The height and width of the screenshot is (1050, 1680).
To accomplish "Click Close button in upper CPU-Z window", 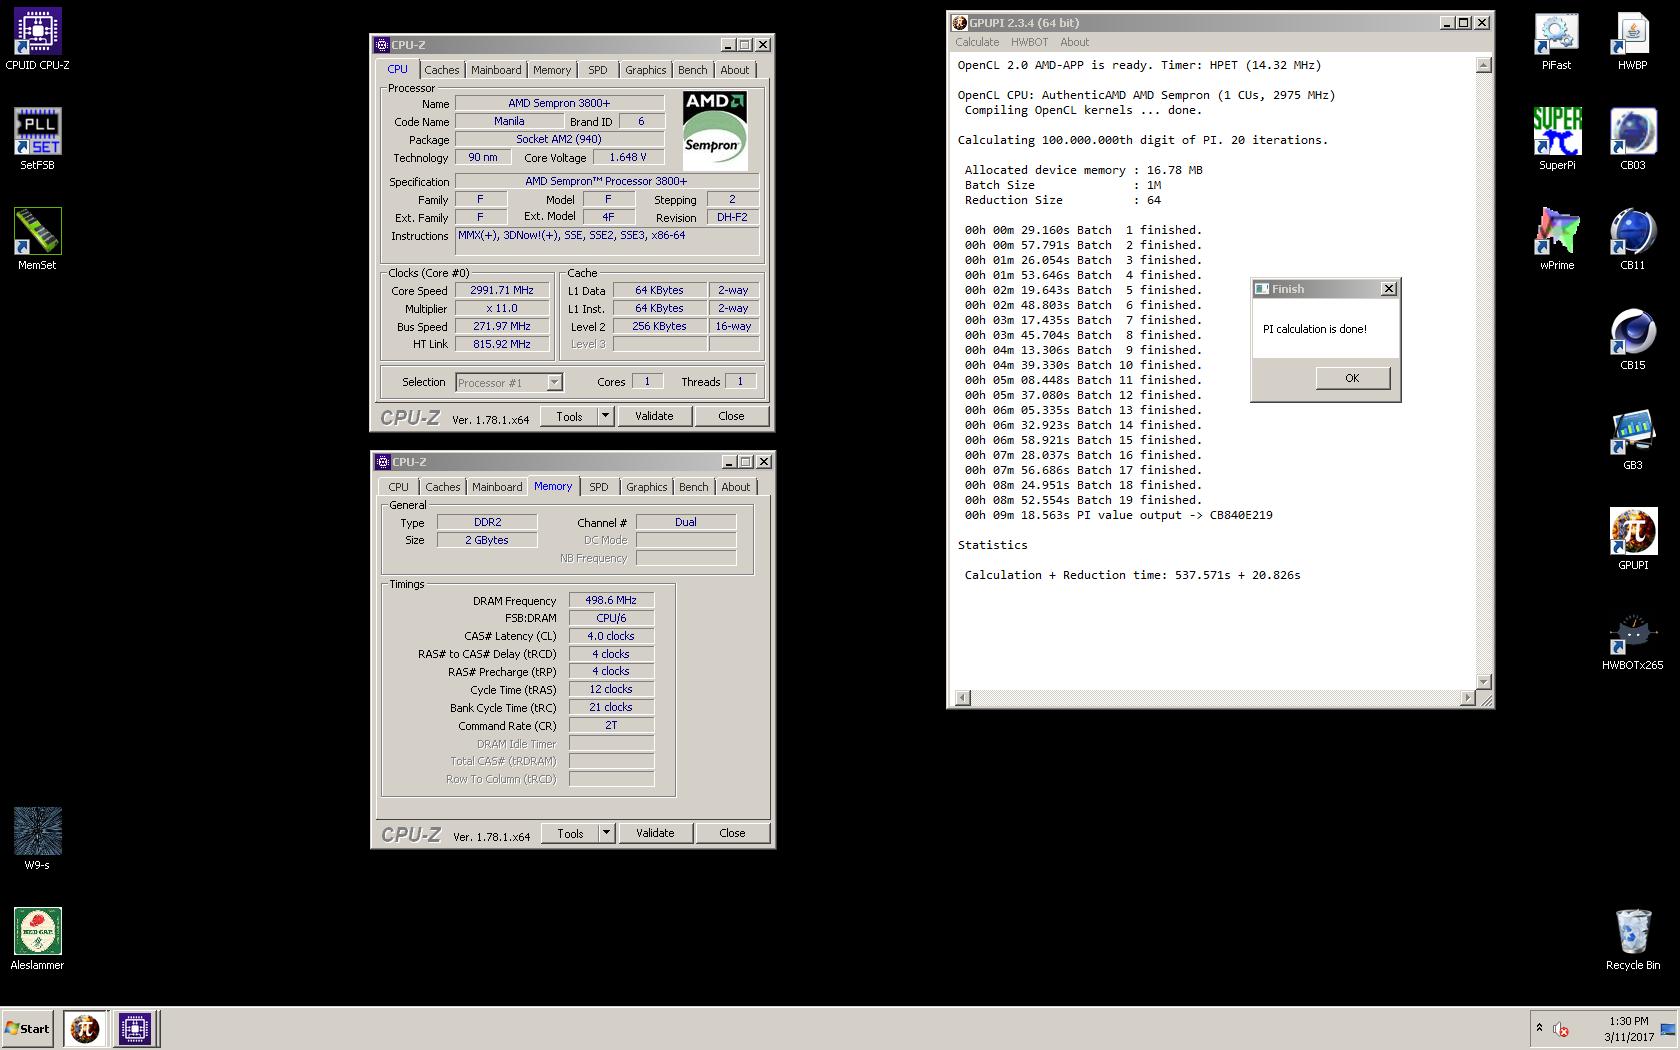I will click(x=731, y=416).
